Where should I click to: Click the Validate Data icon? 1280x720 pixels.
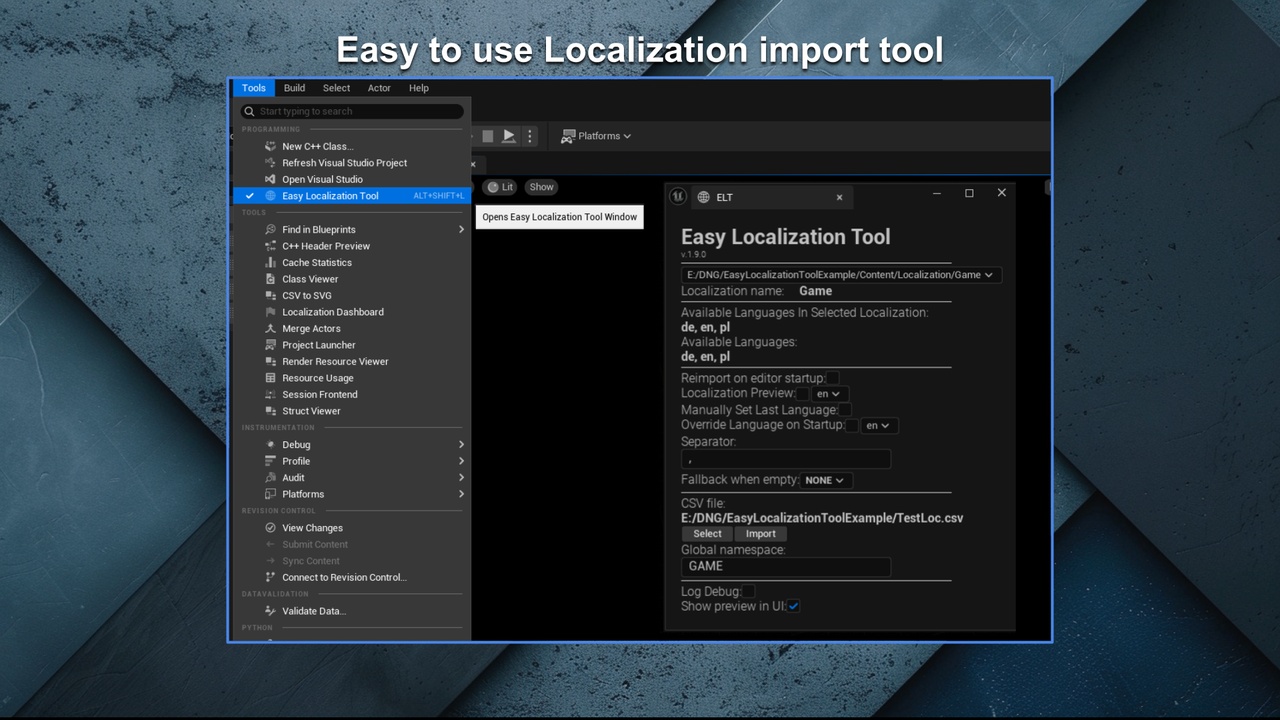270,611
